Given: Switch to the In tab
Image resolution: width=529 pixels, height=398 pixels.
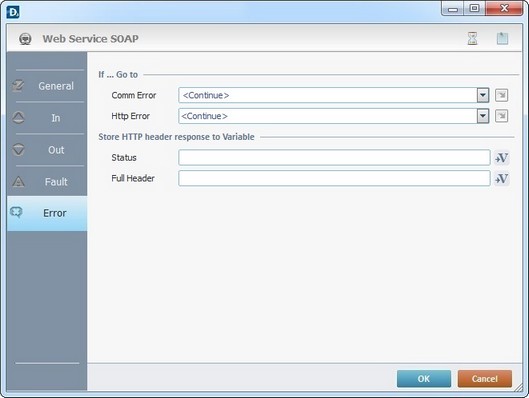Looking at the screenshot, I should (x=47, y=118).
